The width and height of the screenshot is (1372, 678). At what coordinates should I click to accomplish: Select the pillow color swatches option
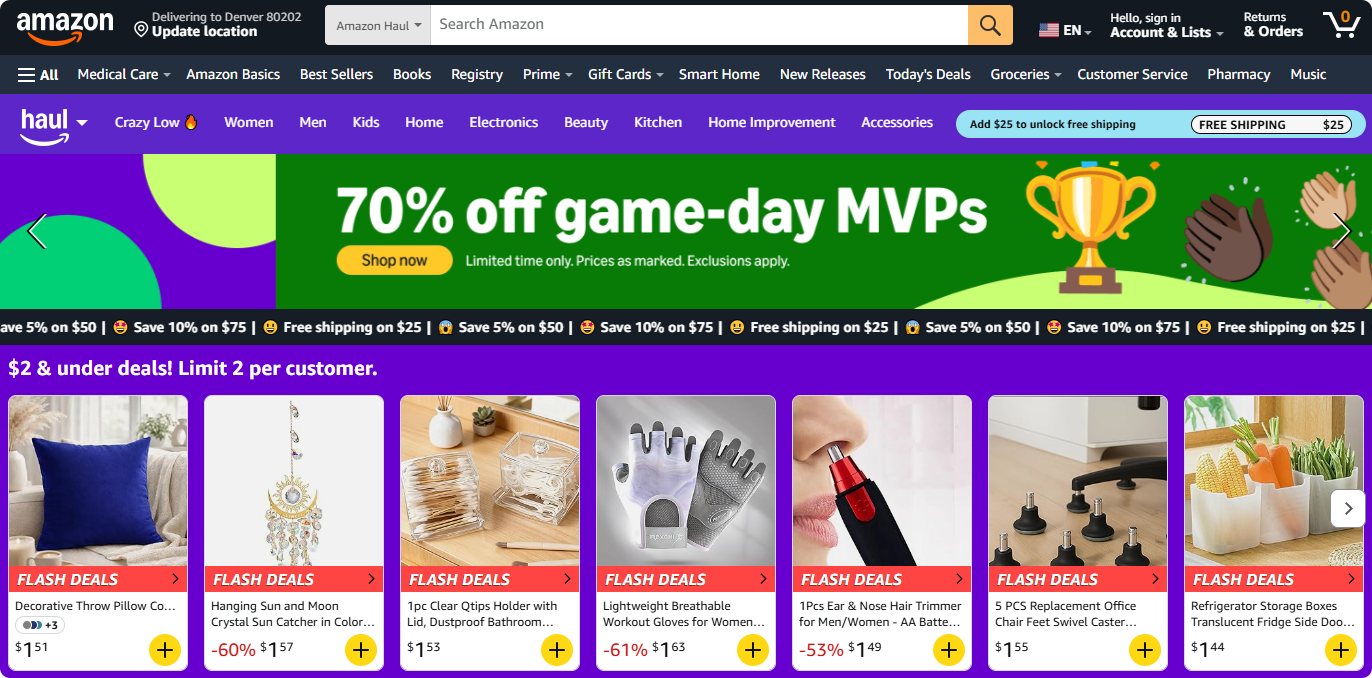click(x=39, y=625)
